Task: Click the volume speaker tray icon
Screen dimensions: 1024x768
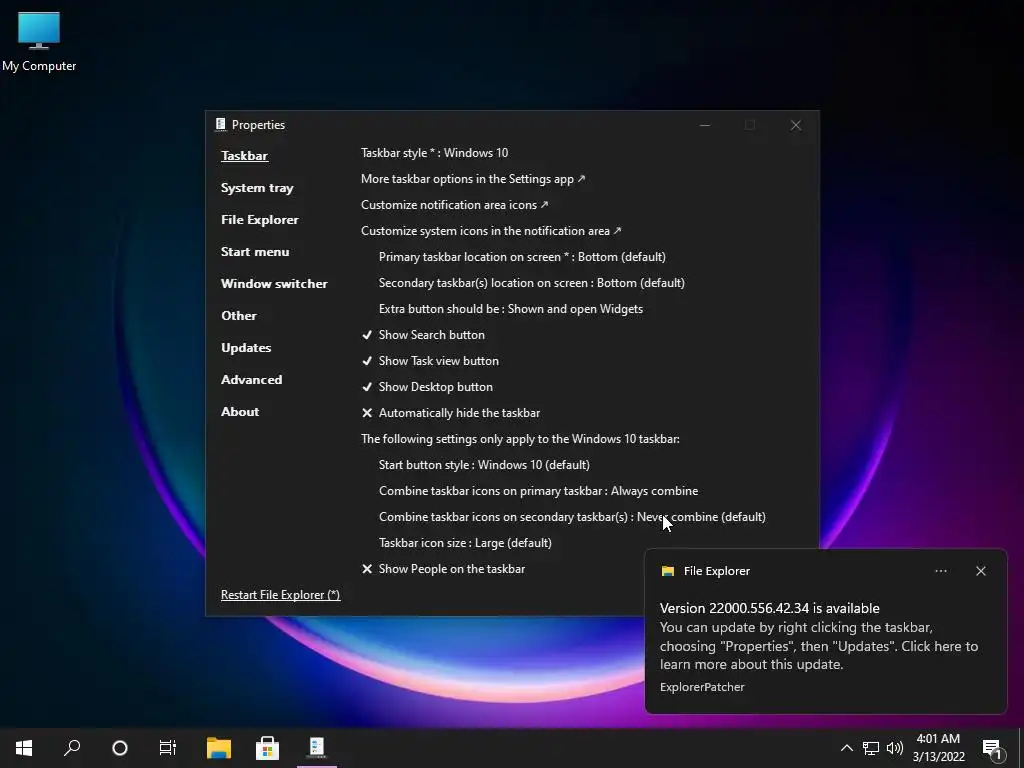Action: 895,748
